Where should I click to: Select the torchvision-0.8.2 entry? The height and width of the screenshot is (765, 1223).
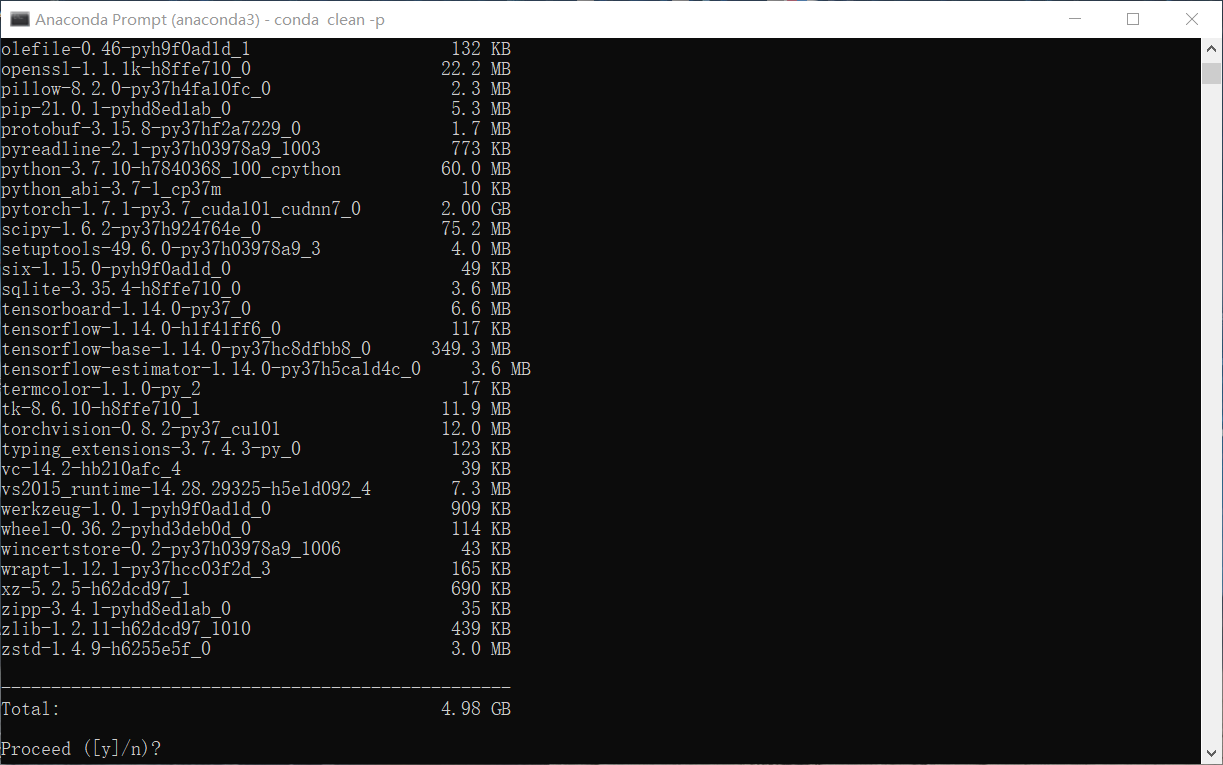point(140,429)
